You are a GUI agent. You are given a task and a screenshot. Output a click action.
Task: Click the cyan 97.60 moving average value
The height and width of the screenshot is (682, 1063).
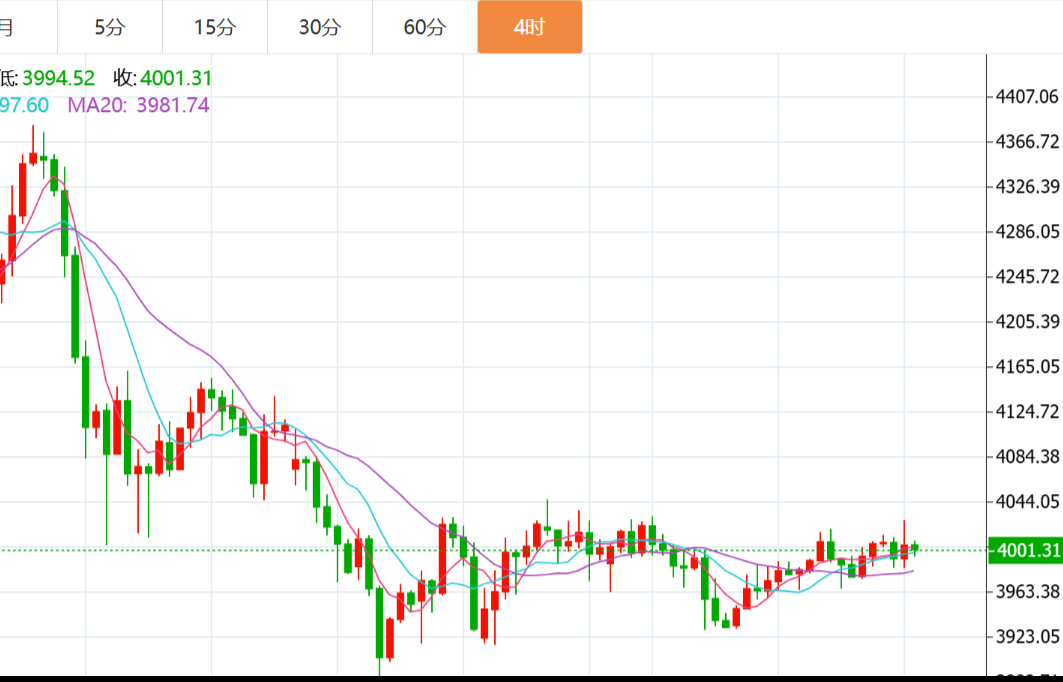(x=24, y=105)
